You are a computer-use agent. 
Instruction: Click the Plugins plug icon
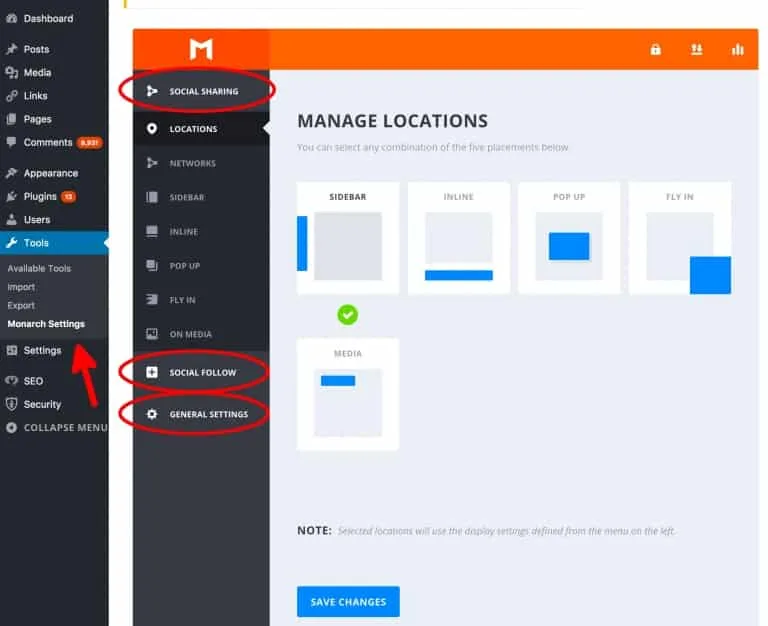click(12, 196)
